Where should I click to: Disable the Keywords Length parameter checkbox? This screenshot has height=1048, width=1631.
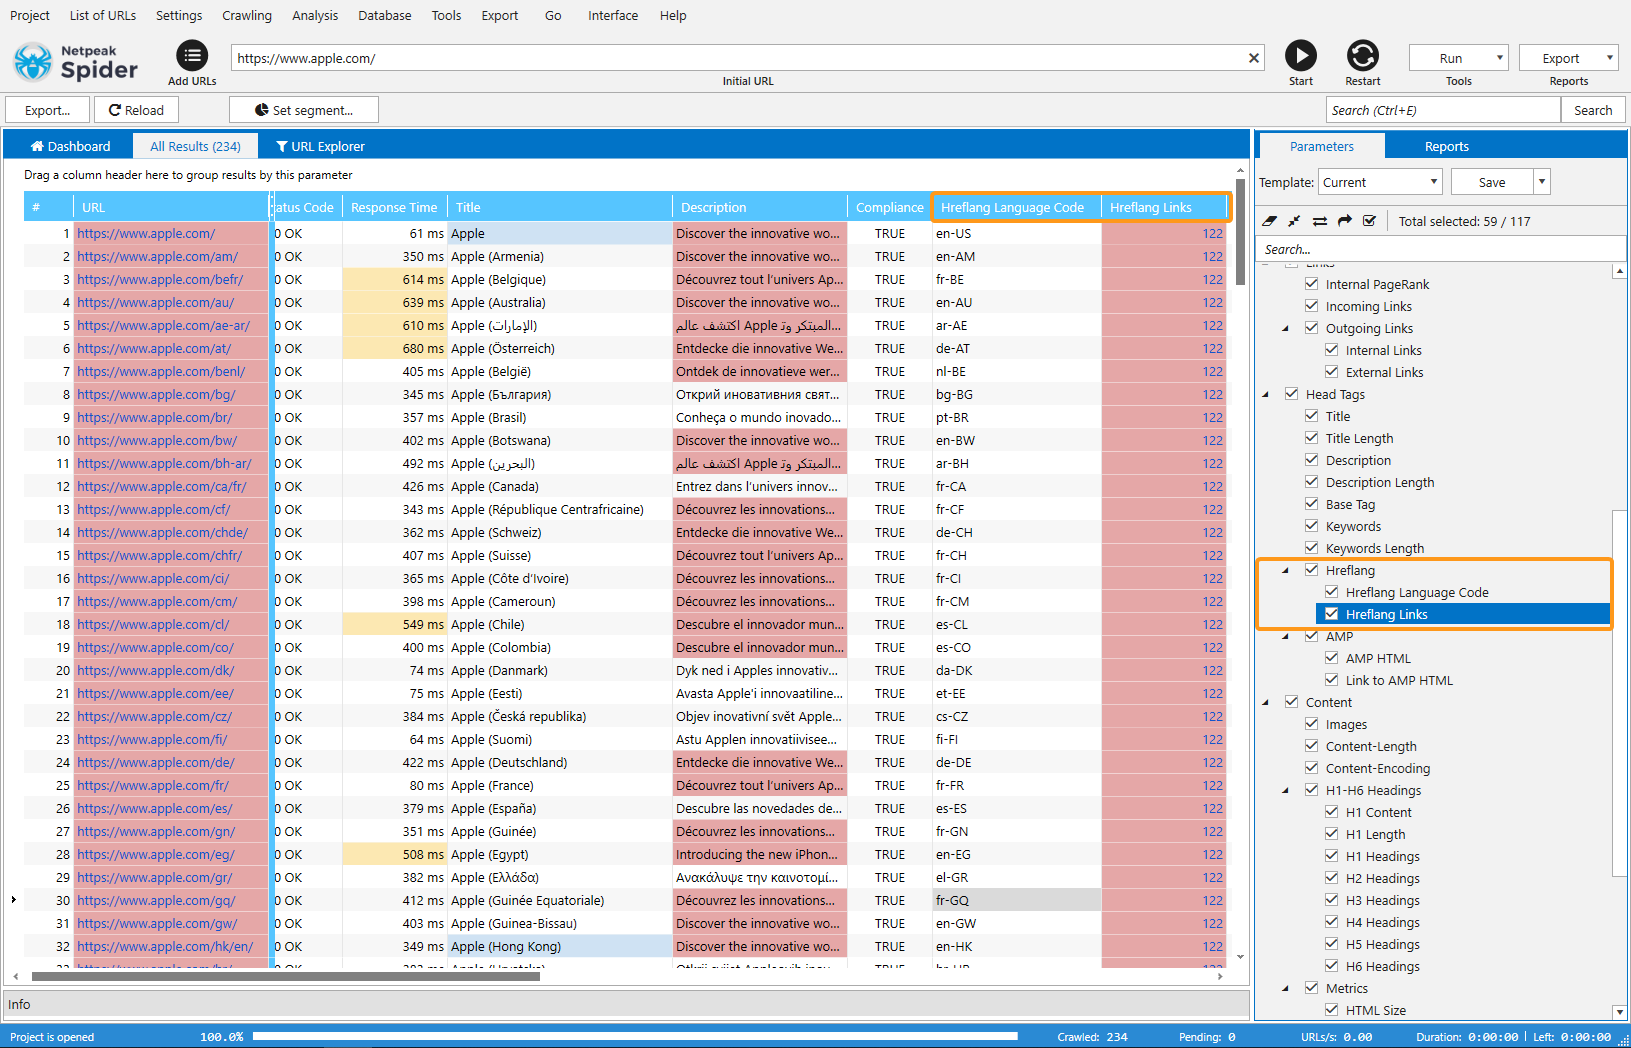pyautogui.click(x=1312, y=548)
